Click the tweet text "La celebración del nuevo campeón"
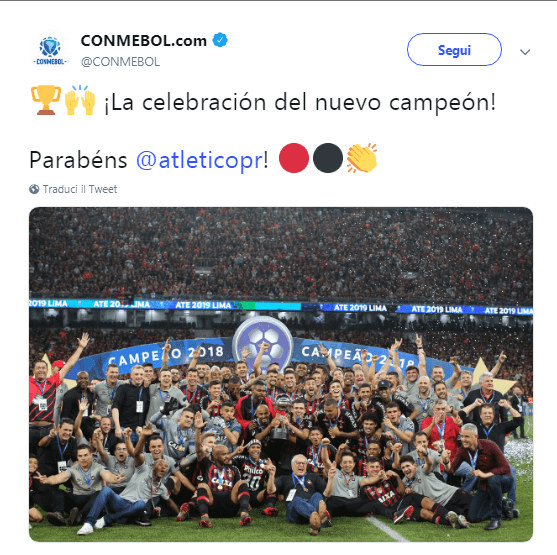This screenshot has height=555, width=557. coord(299,102)
